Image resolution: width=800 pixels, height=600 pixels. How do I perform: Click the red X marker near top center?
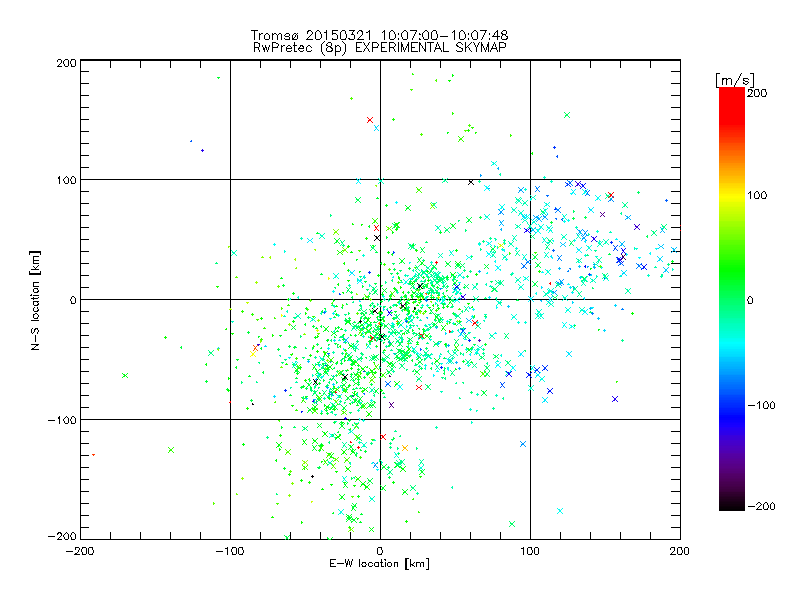click(370, 120)
